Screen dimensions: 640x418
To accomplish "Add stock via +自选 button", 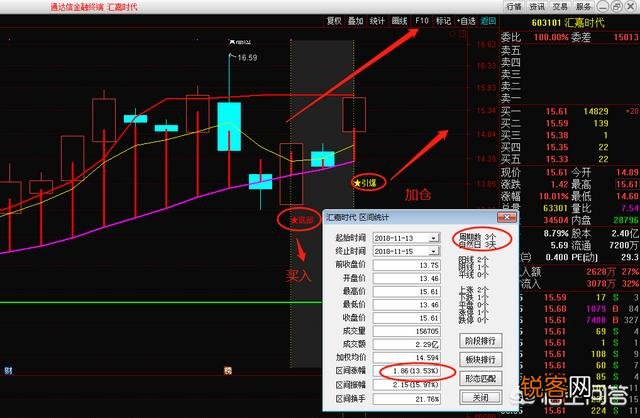I will (x=466, y=20).
